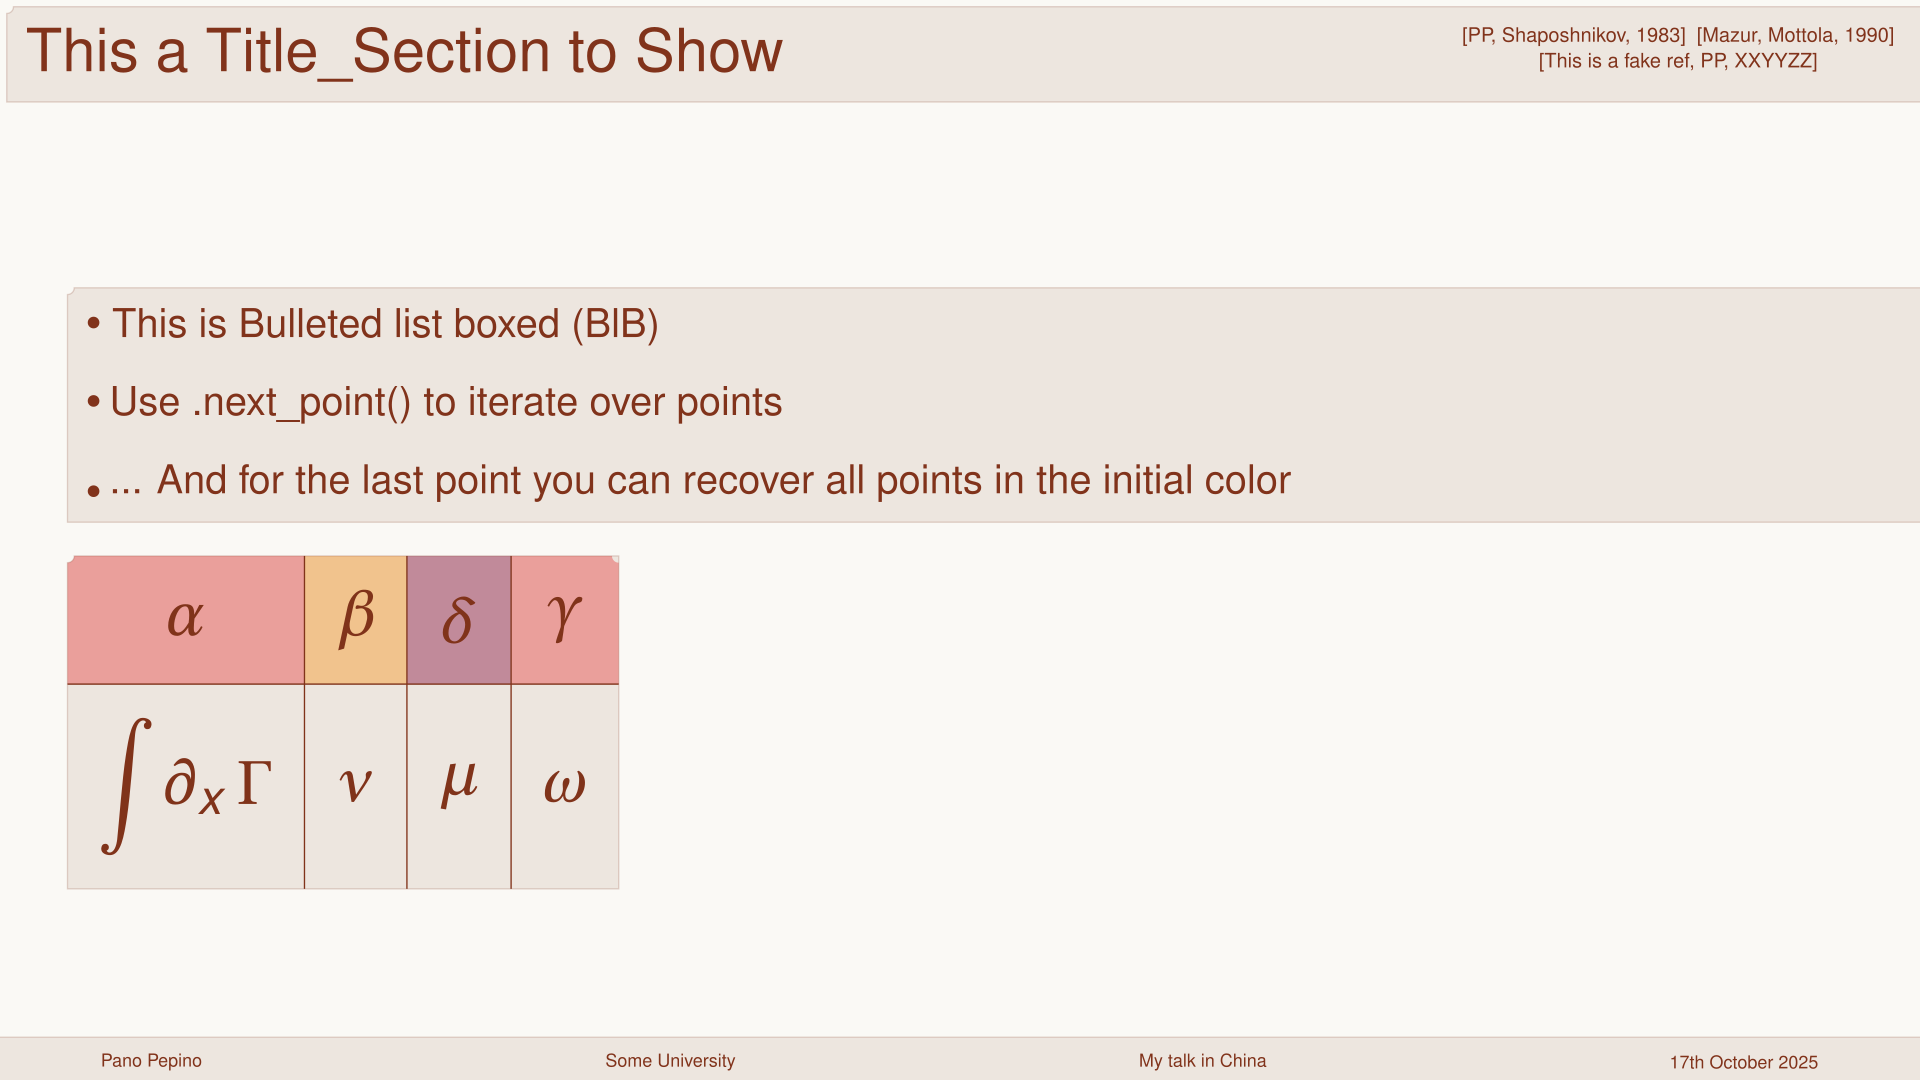
Task: Open the Mazur, Mottola 1990 reference
Action: [x=1795, y=36]
